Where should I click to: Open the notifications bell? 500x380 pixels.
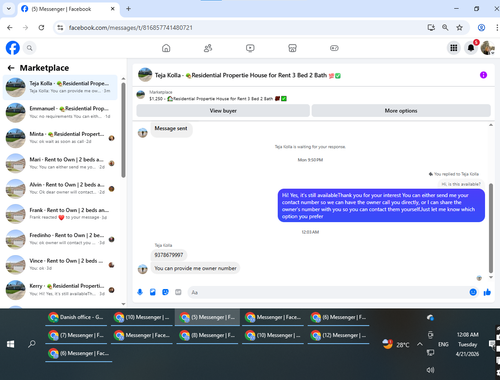click(471, 48)
